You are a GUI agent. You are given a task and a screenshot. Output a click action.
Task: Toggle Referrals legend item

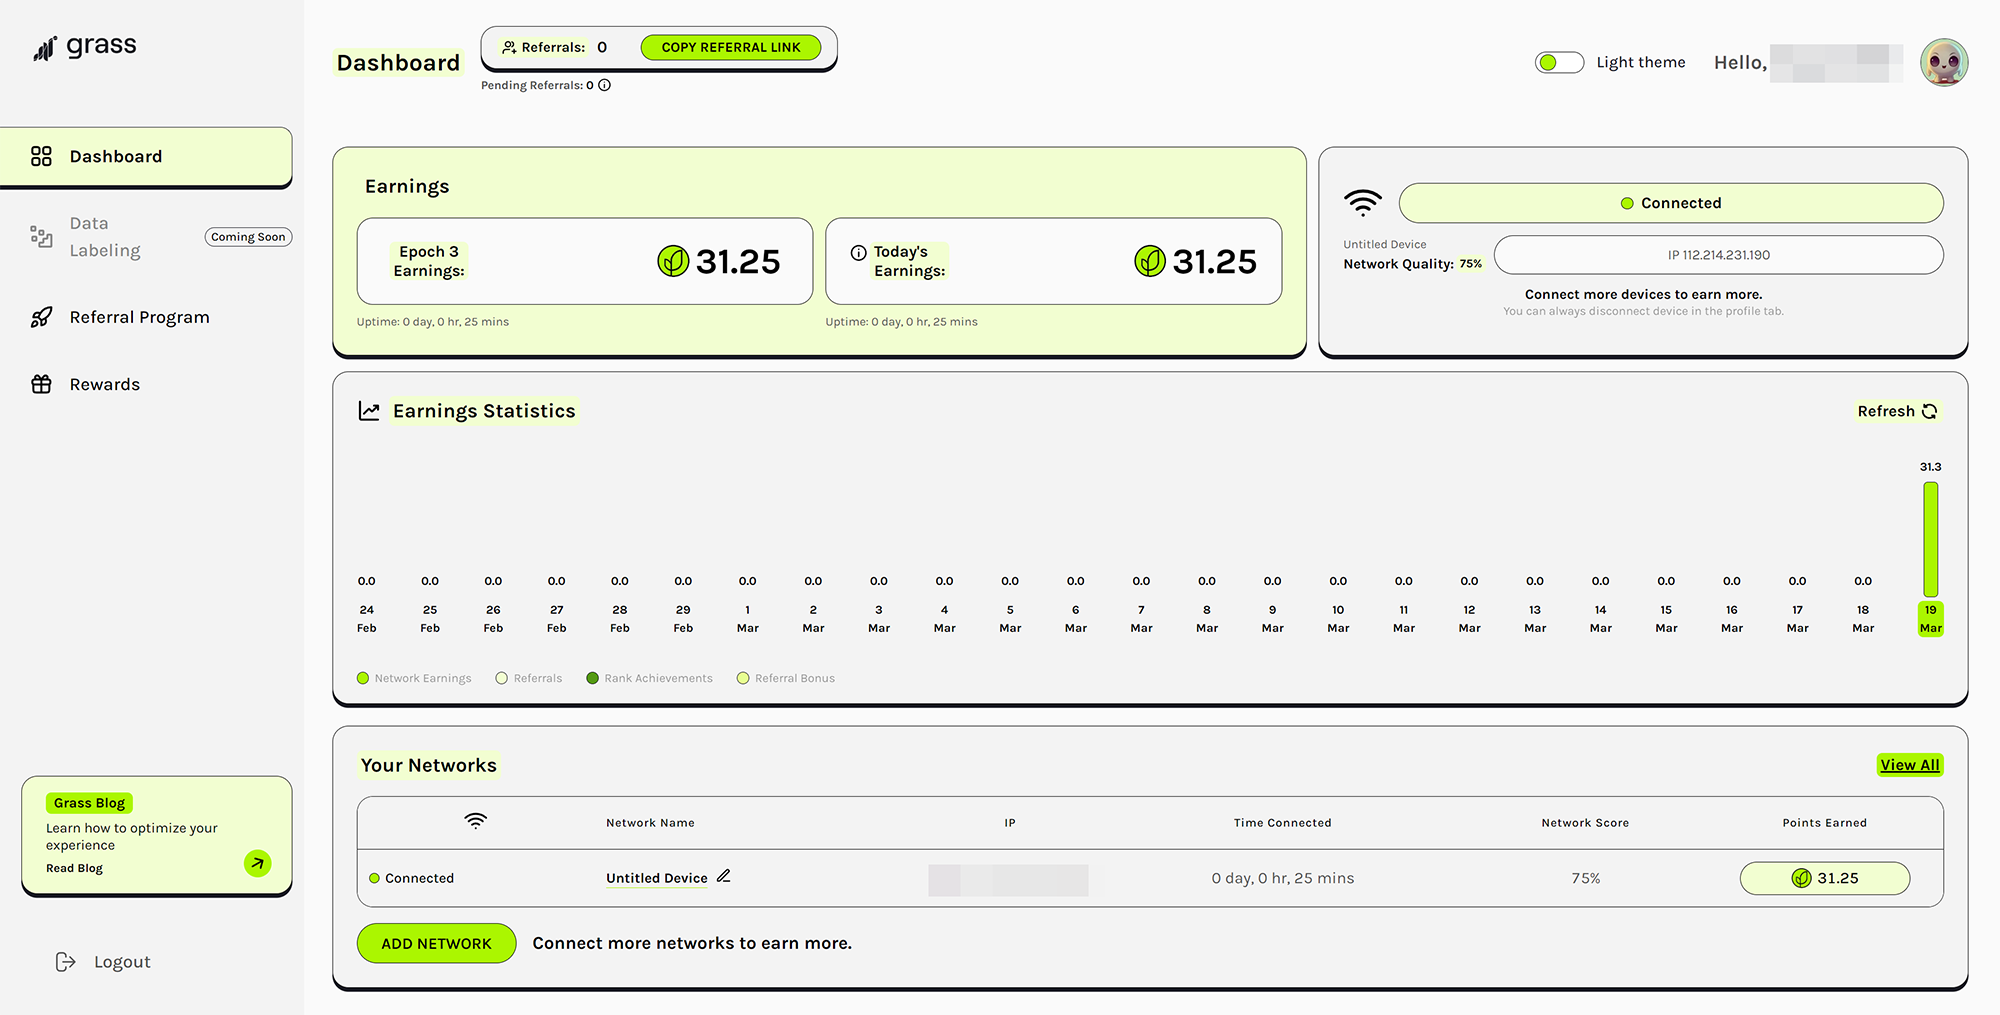(529, 678)
